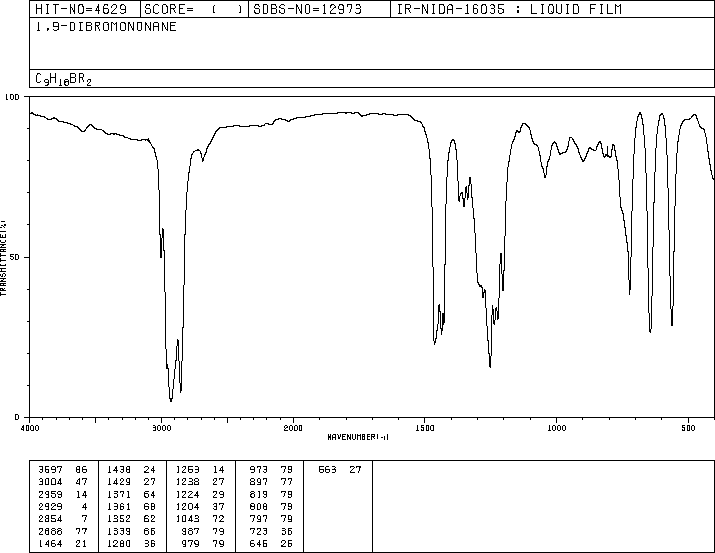Select the SDBS-NO=12973 header text
Screen dimensions: 715x553
pyautogui.click(x=307, y=9)
